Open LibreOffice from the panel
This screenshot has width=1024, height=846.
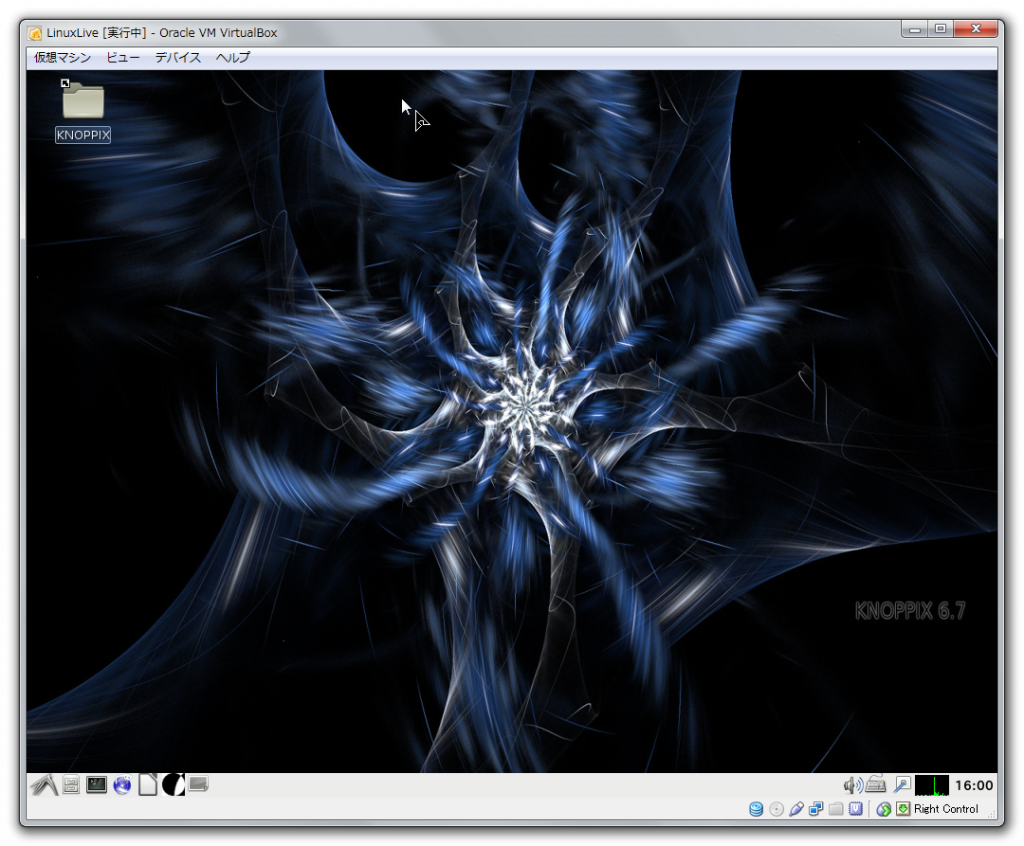[147, 785]
